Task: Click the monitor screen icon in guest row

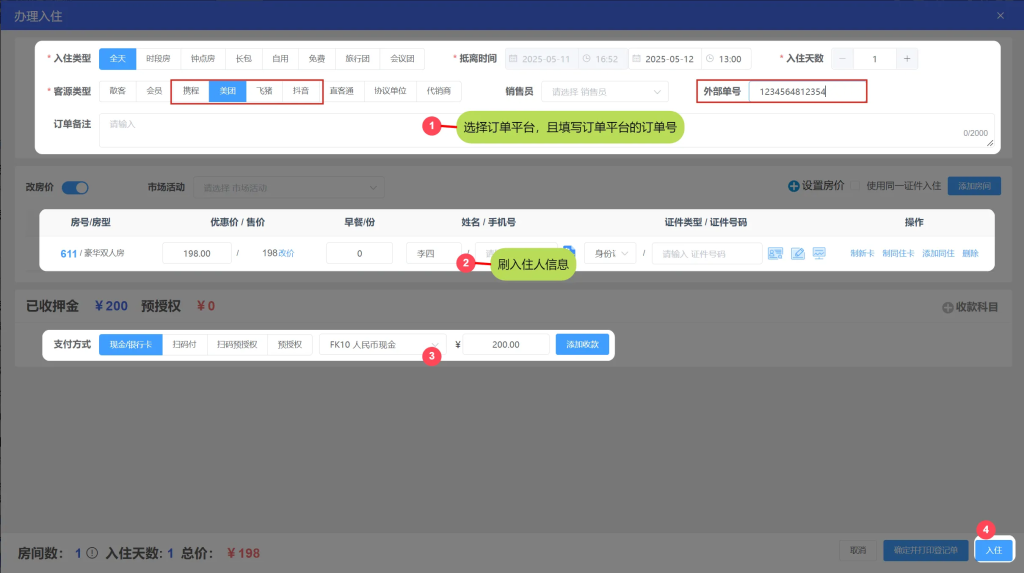Action: coord(819,254)
